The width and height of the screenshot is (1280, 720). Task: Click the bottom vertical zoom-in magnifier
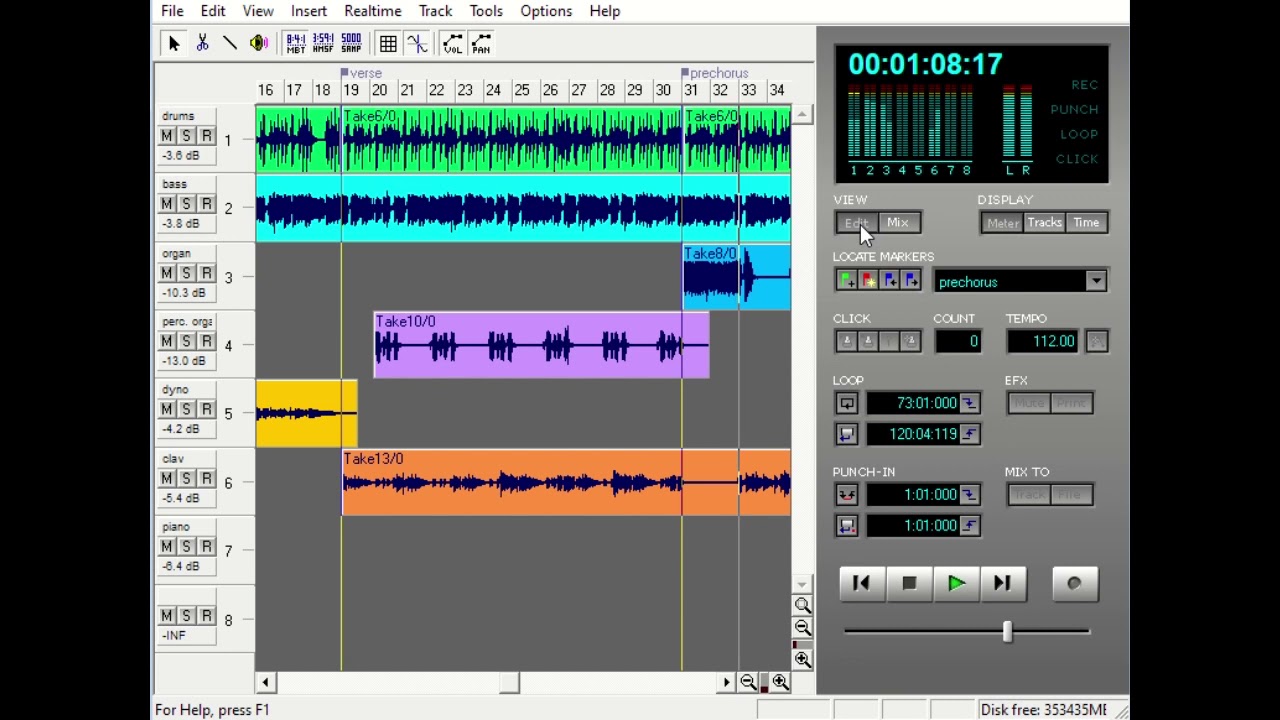[803, 659]
